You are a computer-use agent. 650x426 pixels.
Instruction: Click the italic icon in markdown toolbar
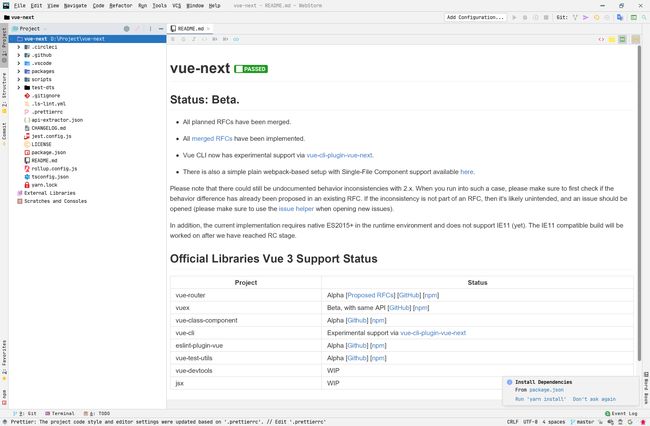tap(194, 39)
